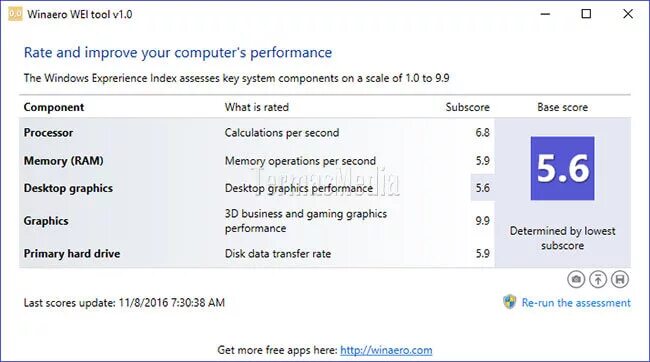Select the Memory (RAM) component row
Screen dimensions: 650x362
click(257, 160)
